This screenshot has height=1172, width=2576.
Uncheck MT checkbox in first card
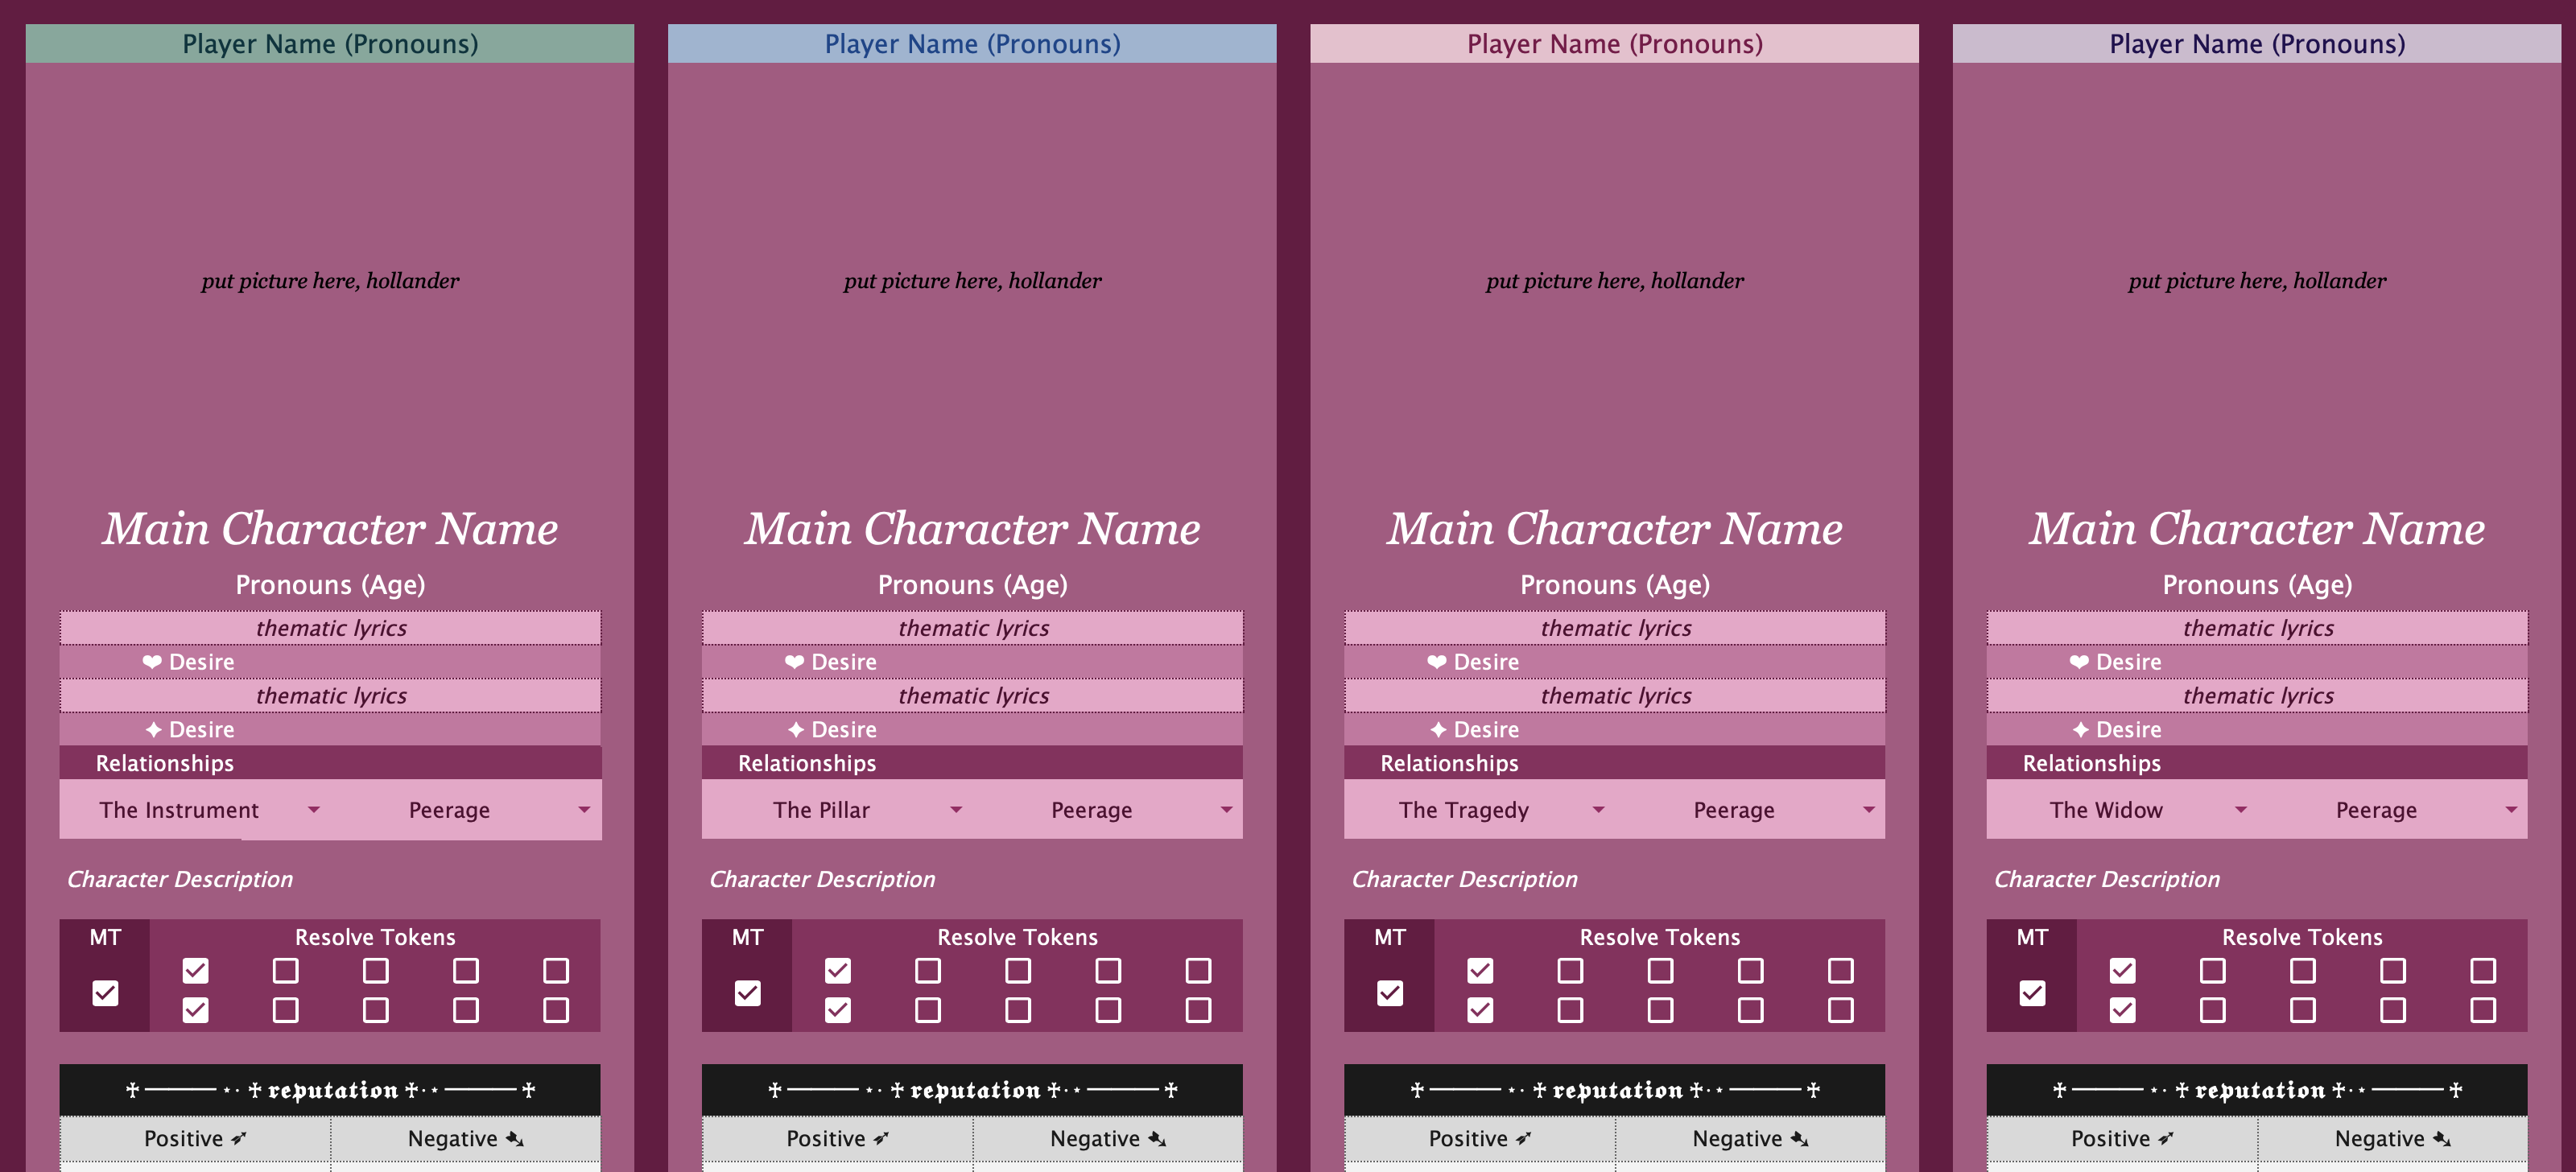coord(105,993)
